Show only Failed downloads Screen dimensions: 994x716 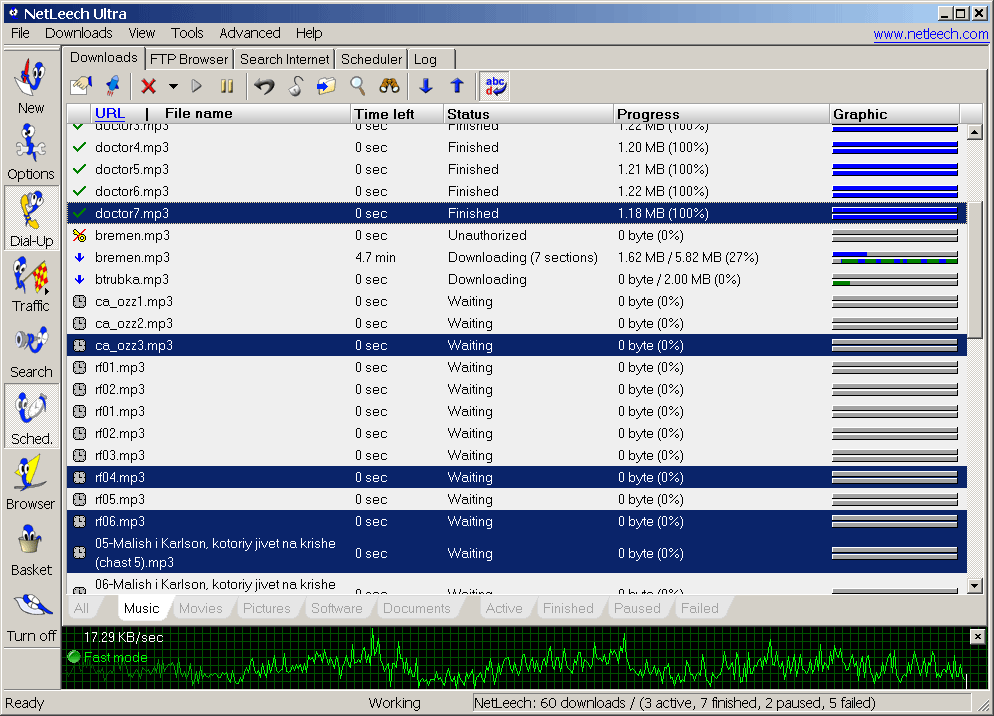700,608
